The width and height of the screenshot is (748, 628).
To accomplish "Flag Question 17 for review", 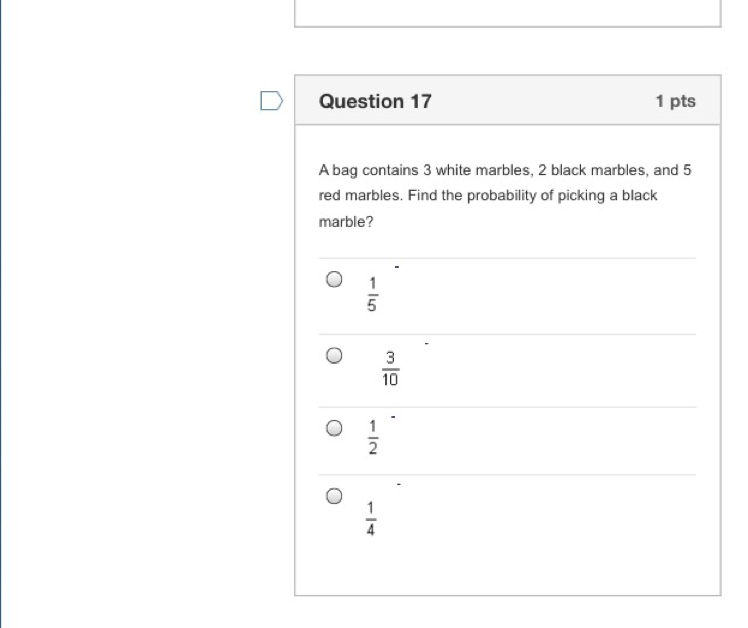I will point(271,100).
